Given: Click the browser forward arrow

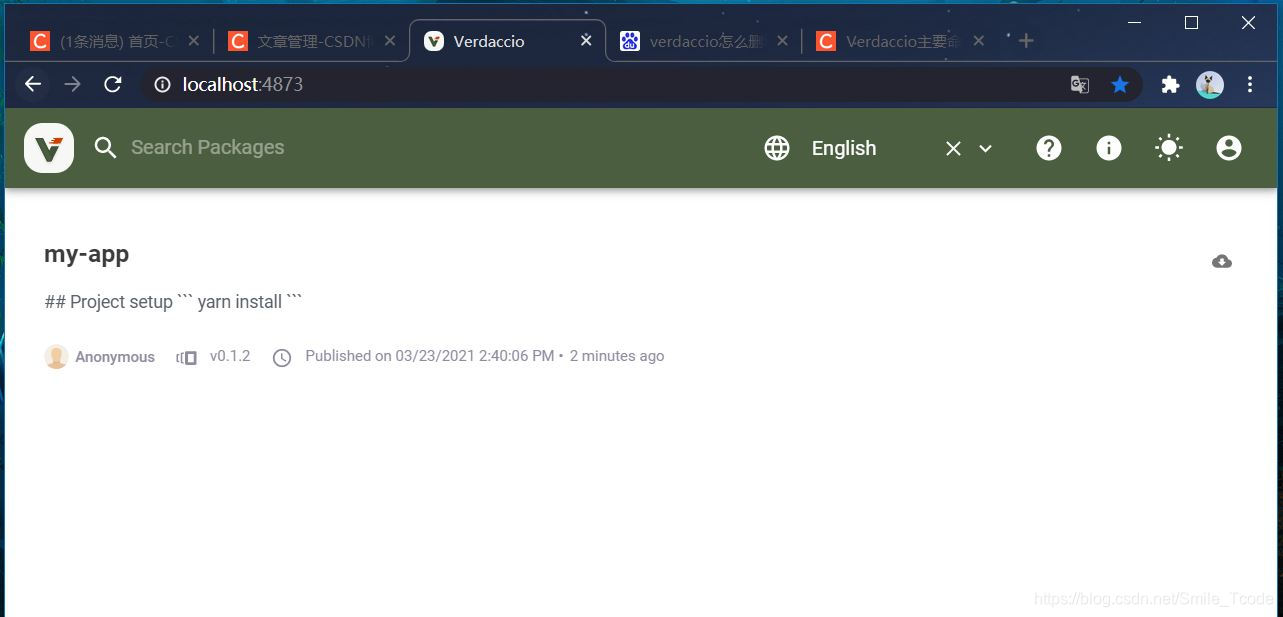Looking at the screenshot, I should (x=72, y=85).
